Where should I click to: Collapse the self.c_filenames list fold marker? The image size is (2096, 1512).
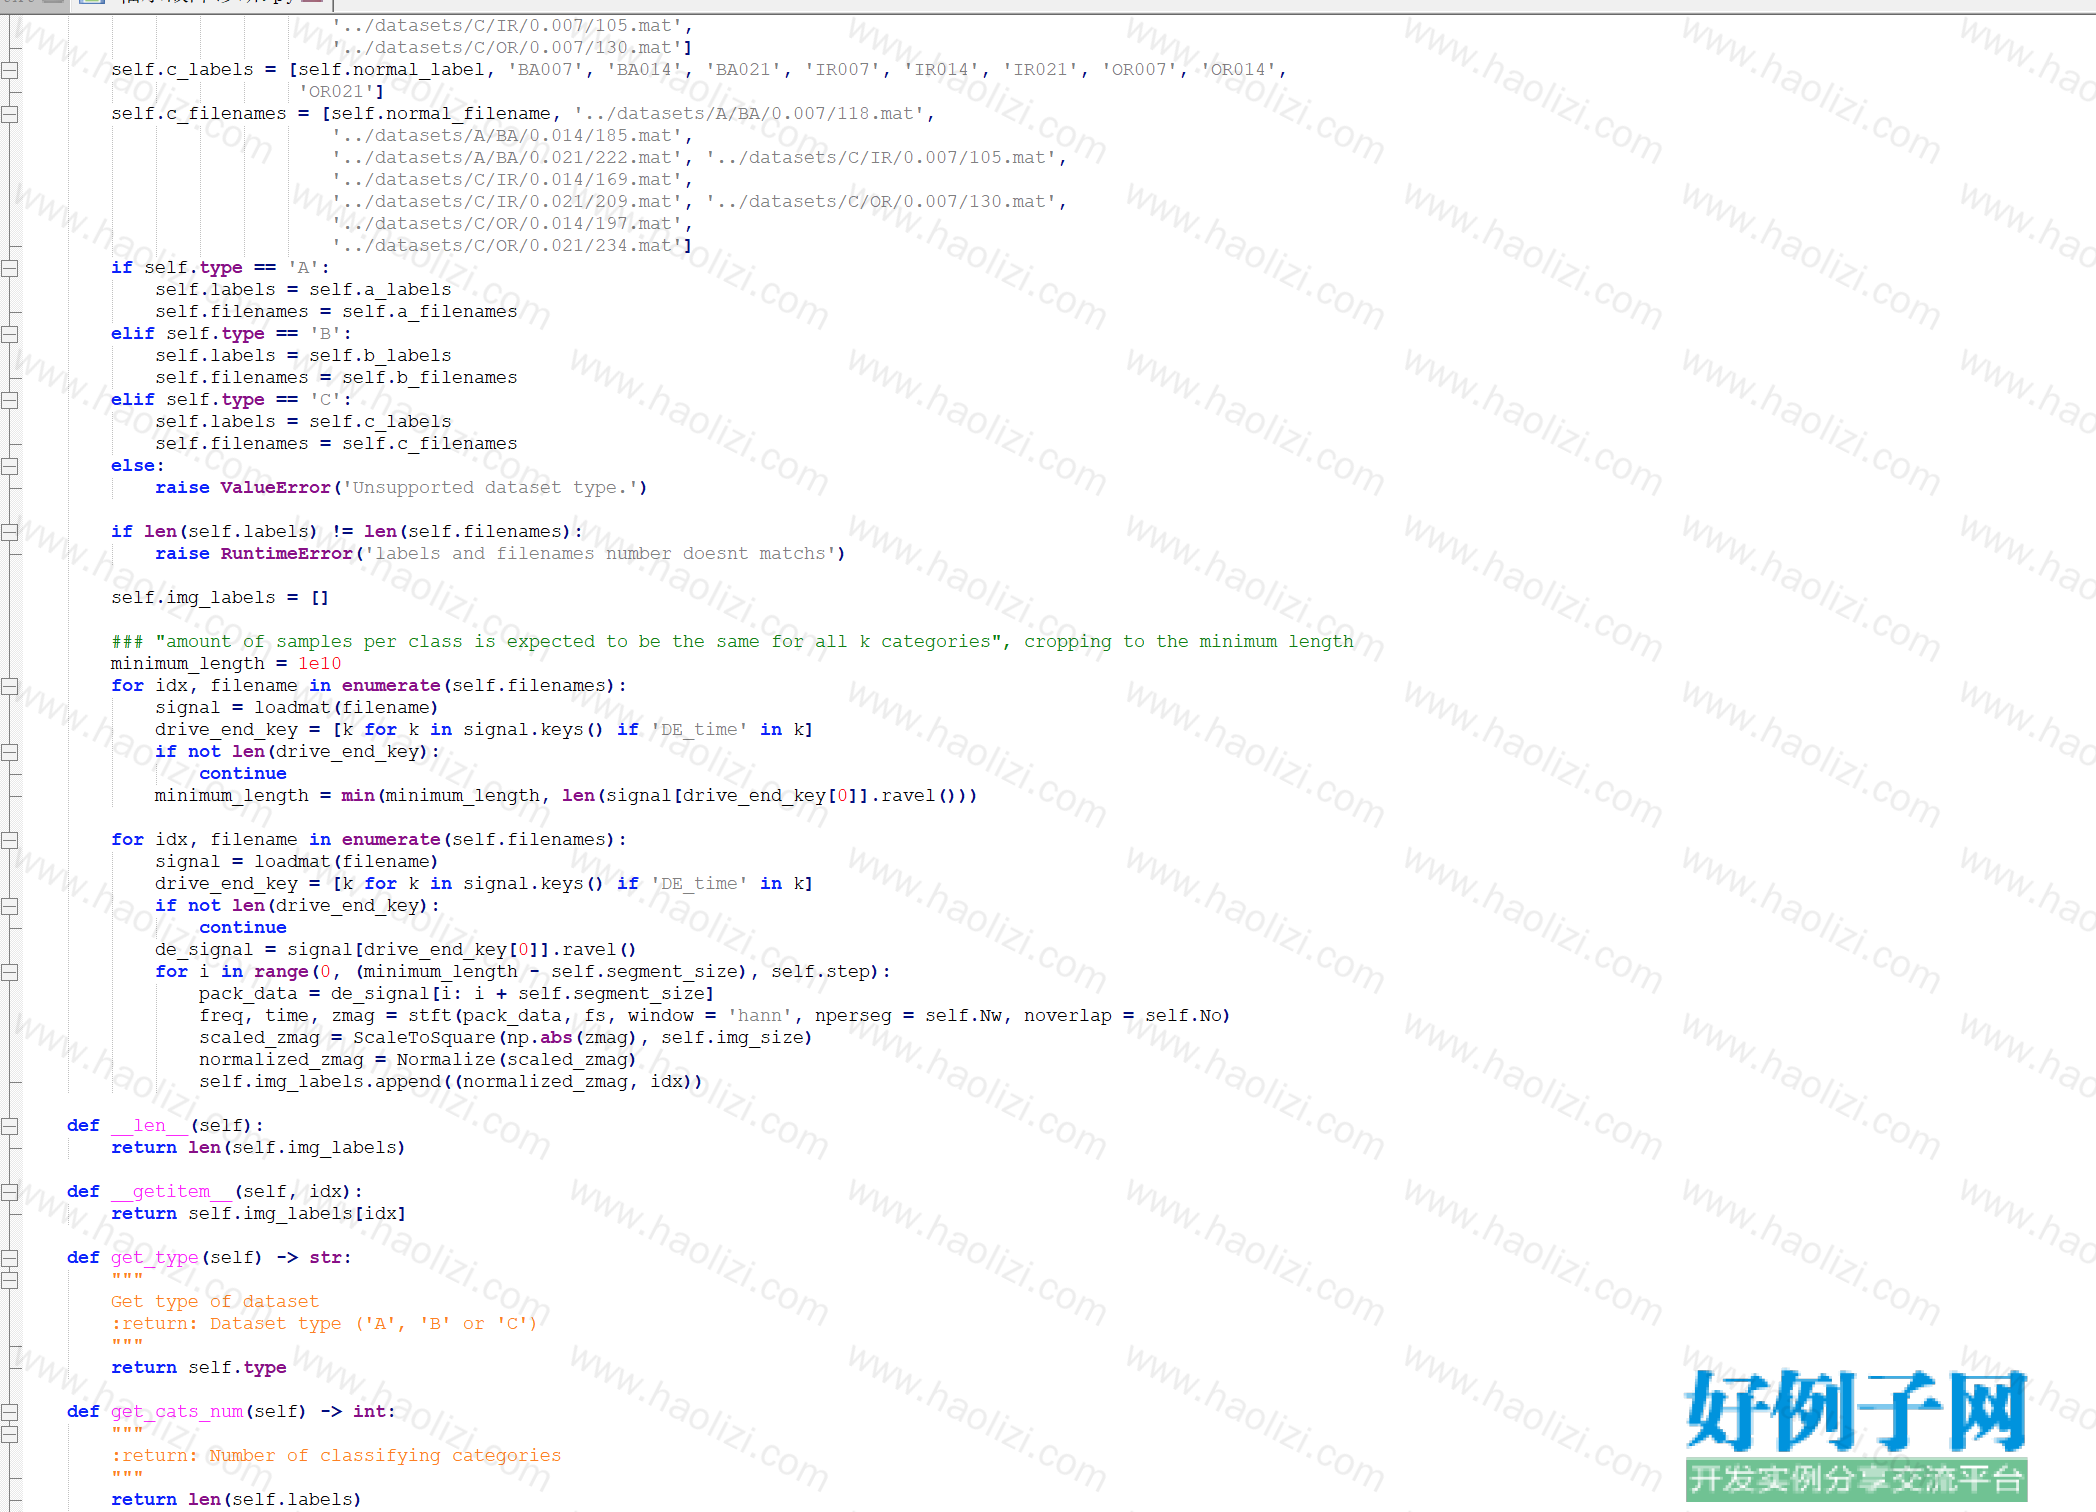pos(9,114)
